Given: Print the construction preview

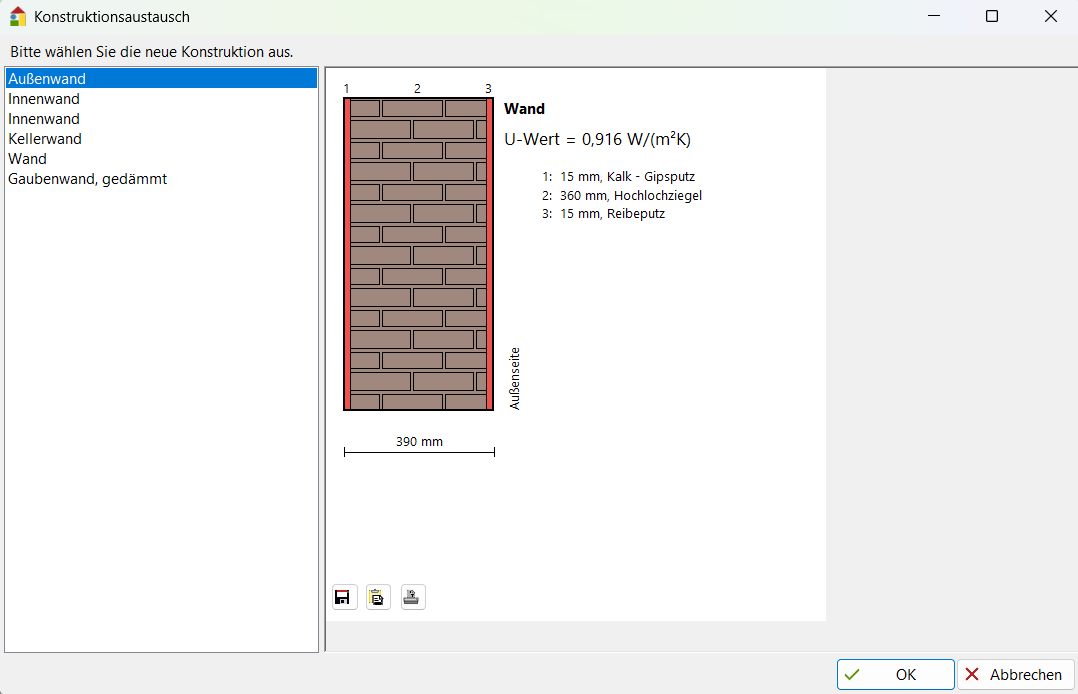Looking at the screenshot, I should 413,598.
